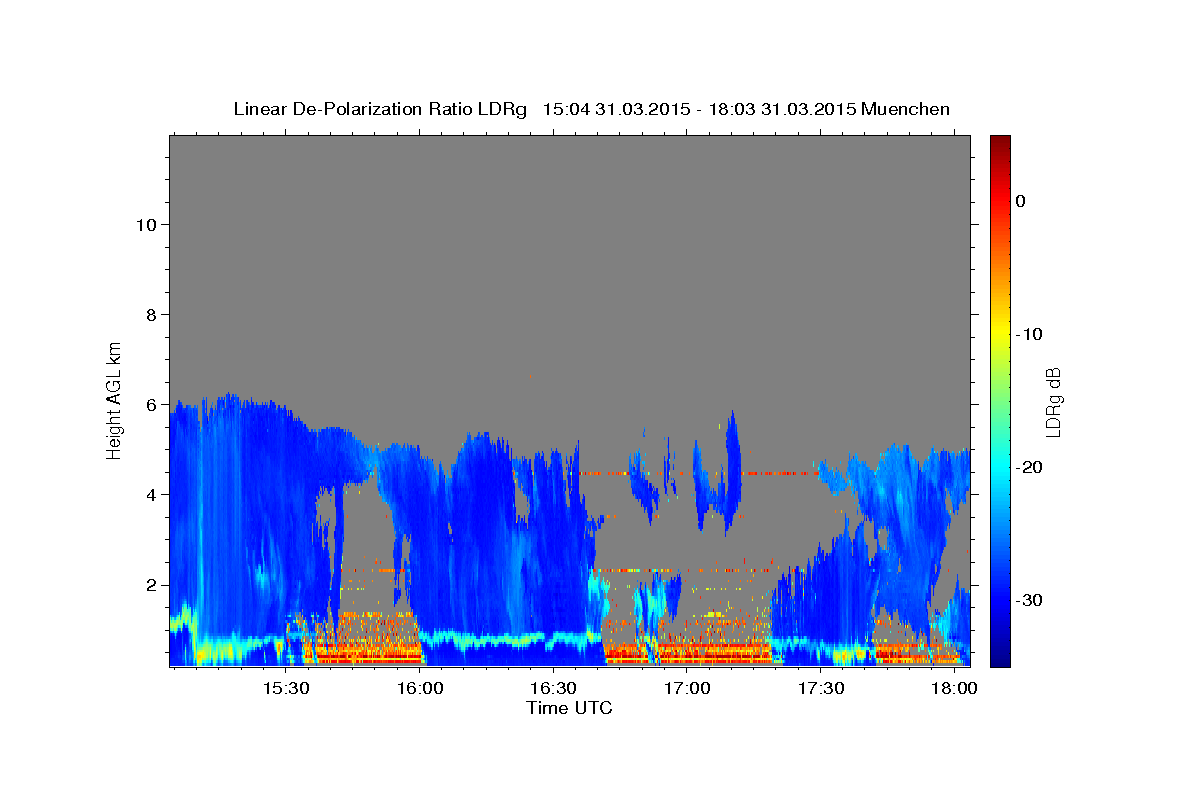Click the colorbar value 0 label
1200x800 pixels.
pos(1021,201)
